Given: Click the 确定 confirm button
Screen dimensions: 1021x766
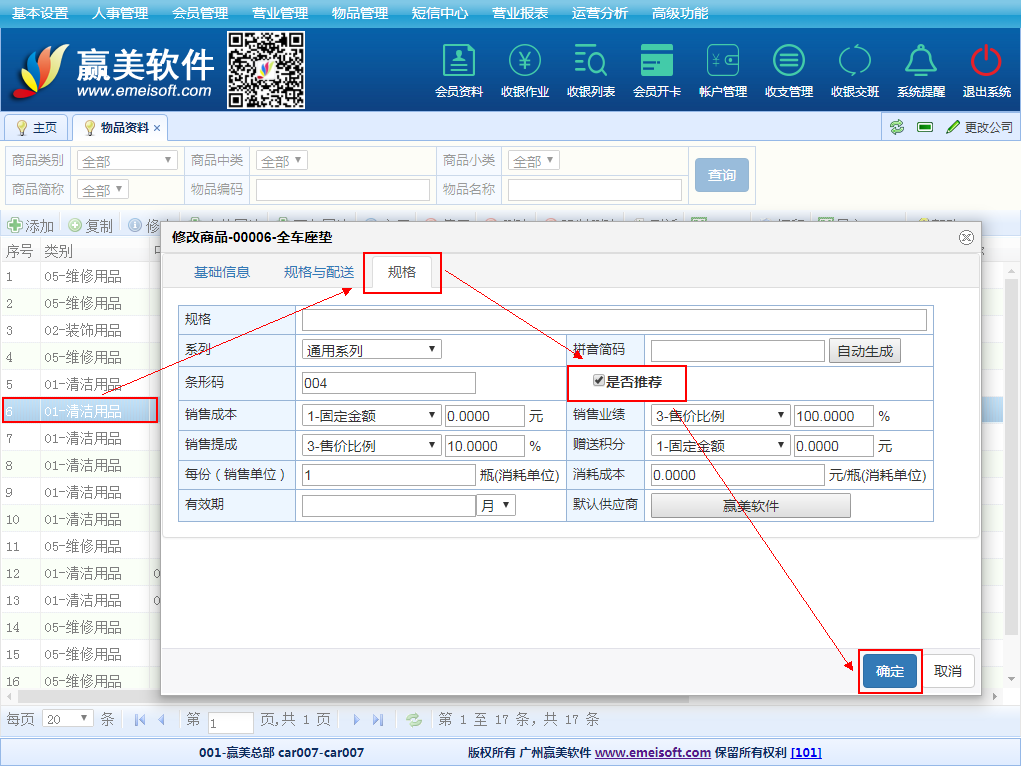Looking at the screenshot, I should coord(890,671).
